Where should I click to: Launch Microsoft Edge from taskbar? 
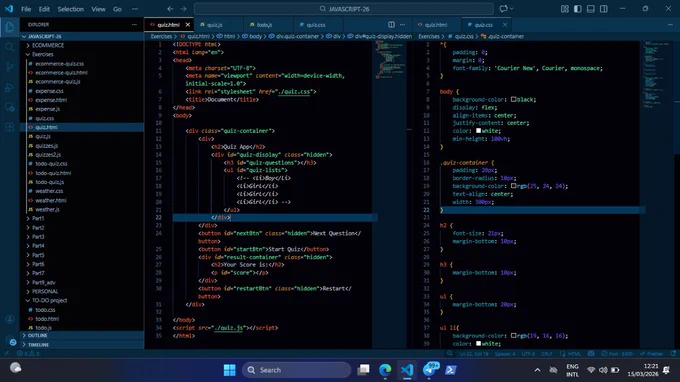[385, 370]
